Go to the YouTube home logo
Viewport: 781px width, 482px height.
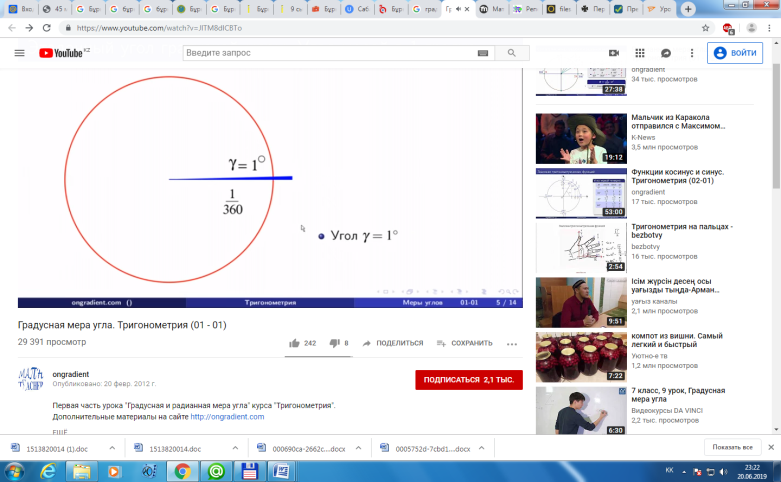coord(61,53)
